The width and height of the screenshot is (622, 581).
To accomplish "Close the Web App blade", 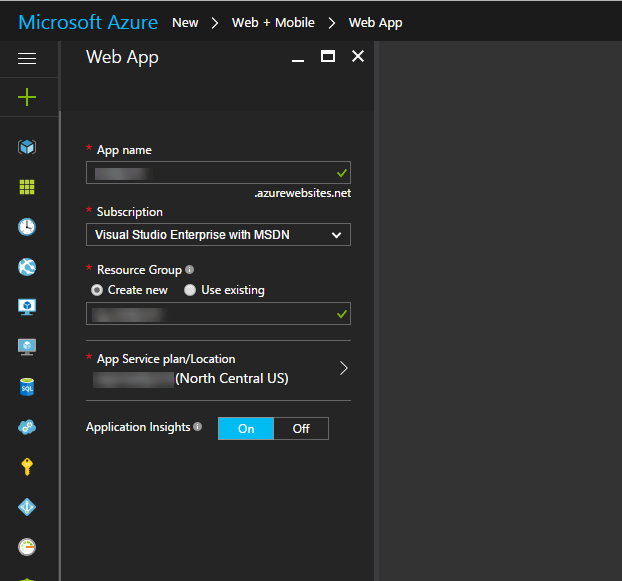I will pos(358,56).
